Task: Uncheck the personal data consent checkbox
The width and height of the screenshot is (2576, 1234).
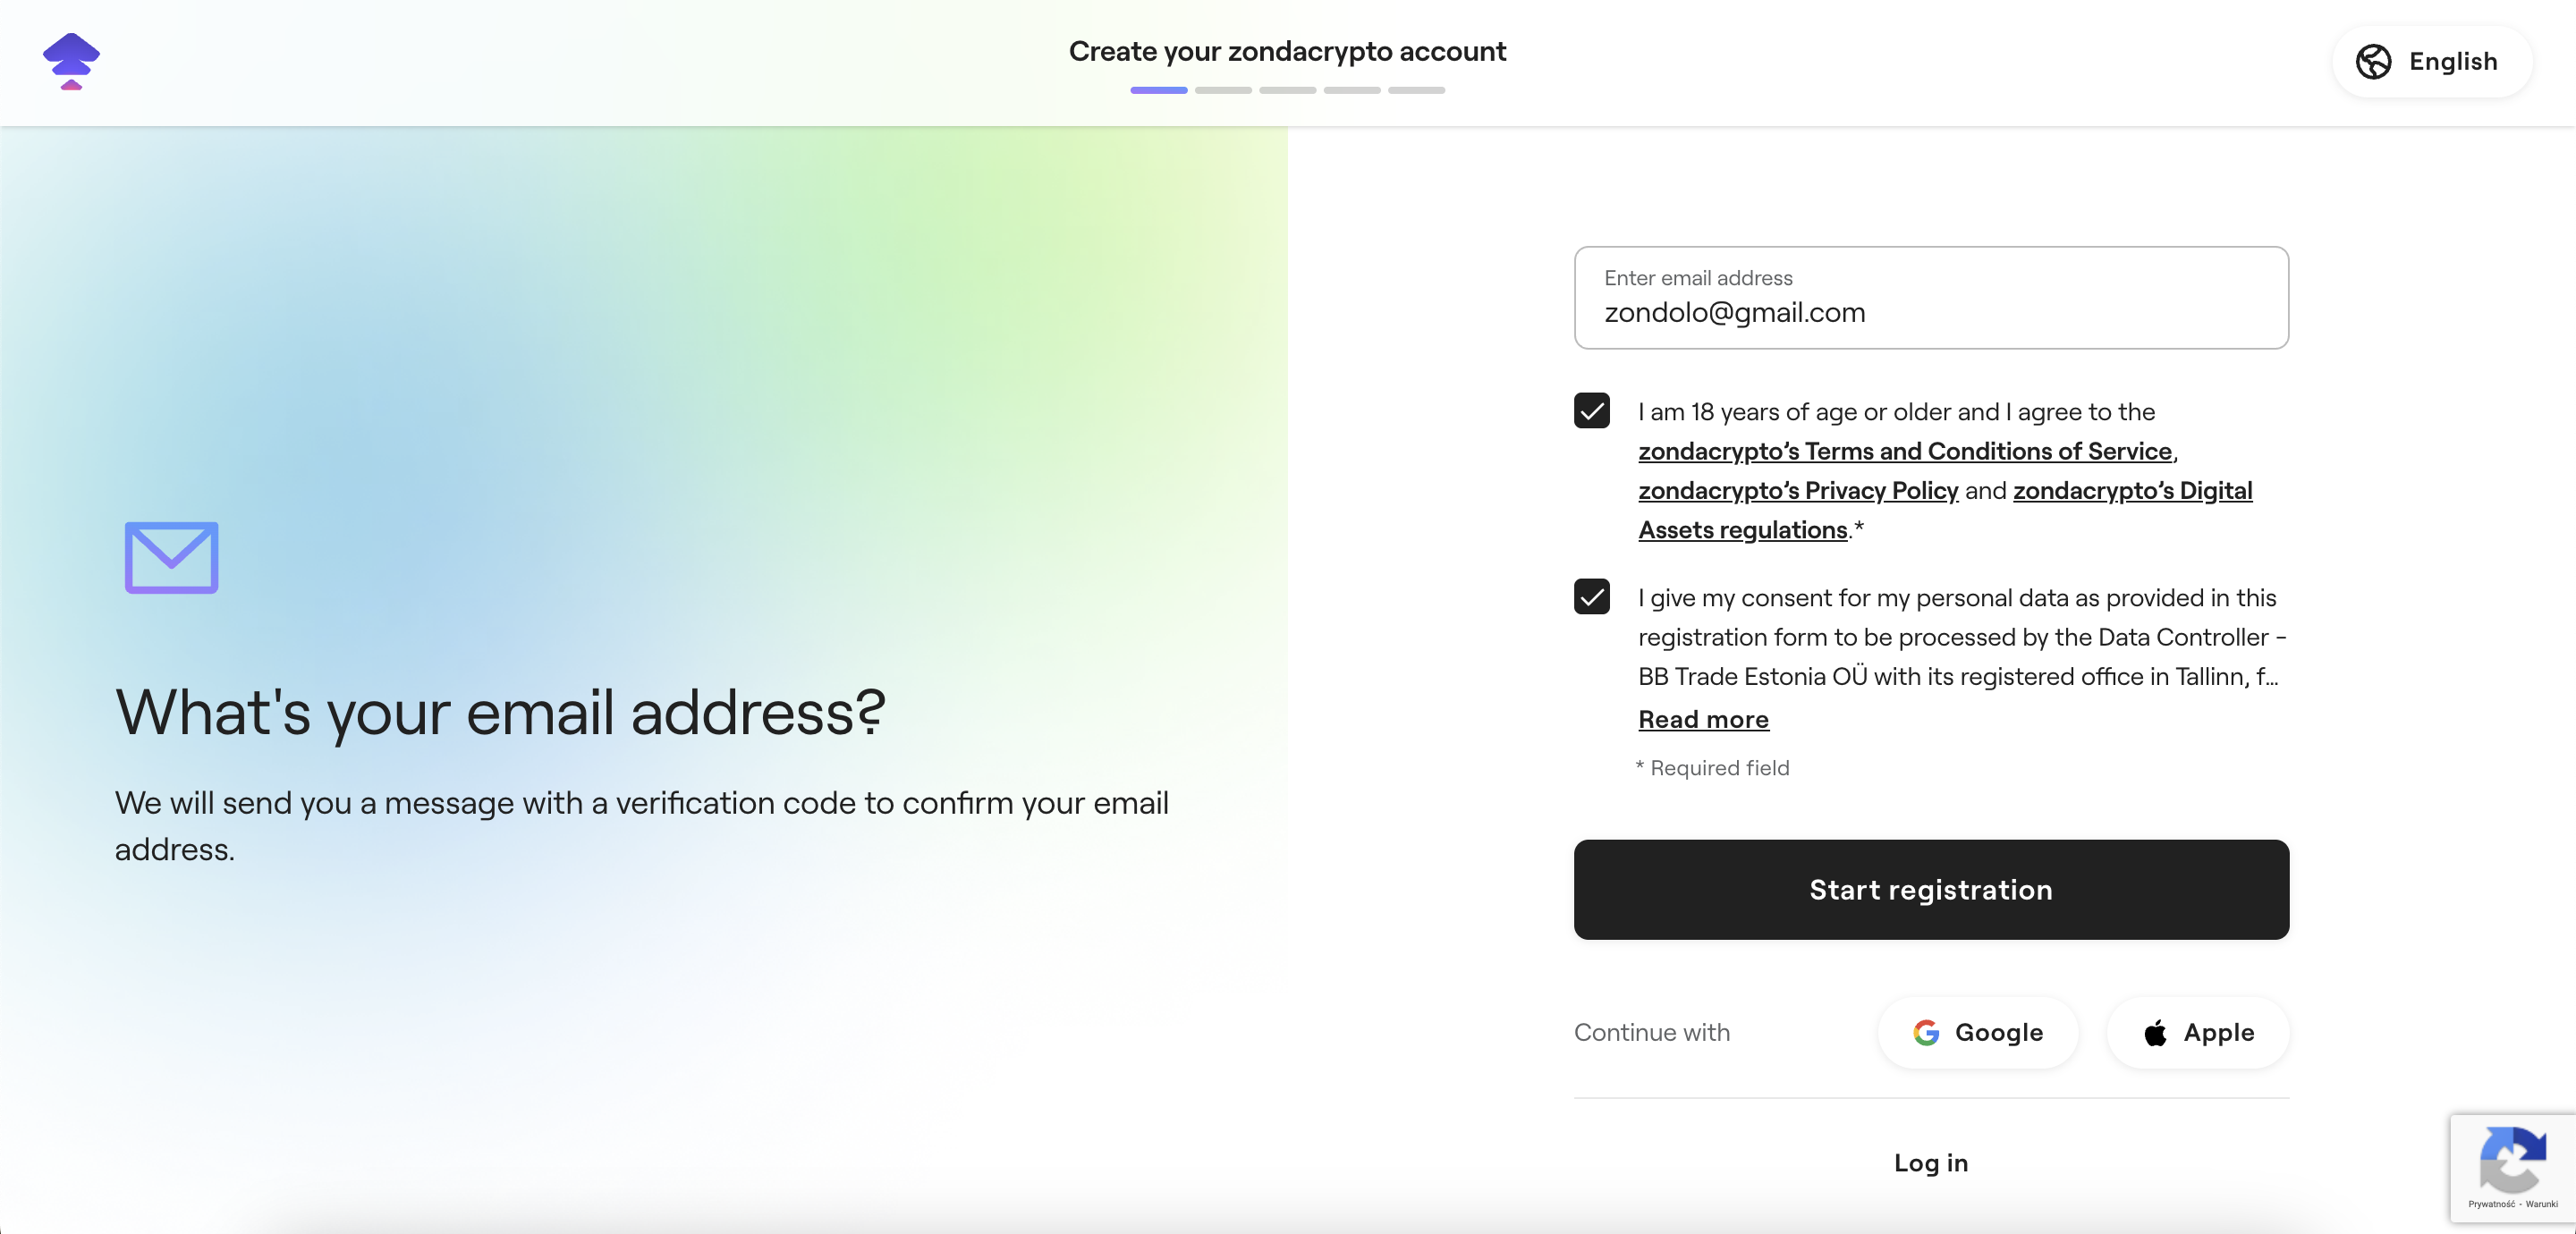Action: point(1591,597)
